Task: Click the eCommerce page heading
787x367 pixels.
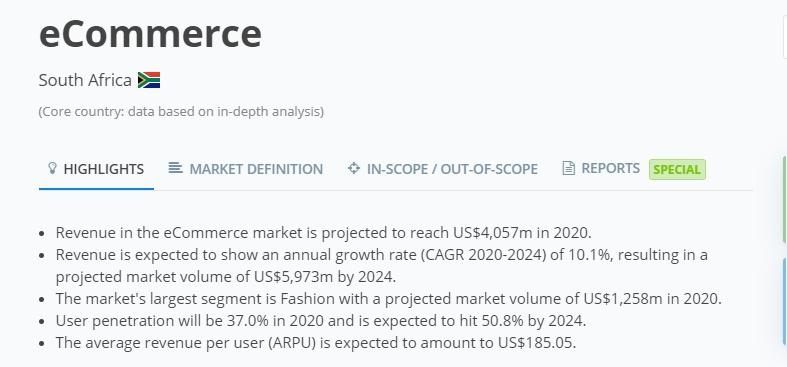Action: (150, 33)
